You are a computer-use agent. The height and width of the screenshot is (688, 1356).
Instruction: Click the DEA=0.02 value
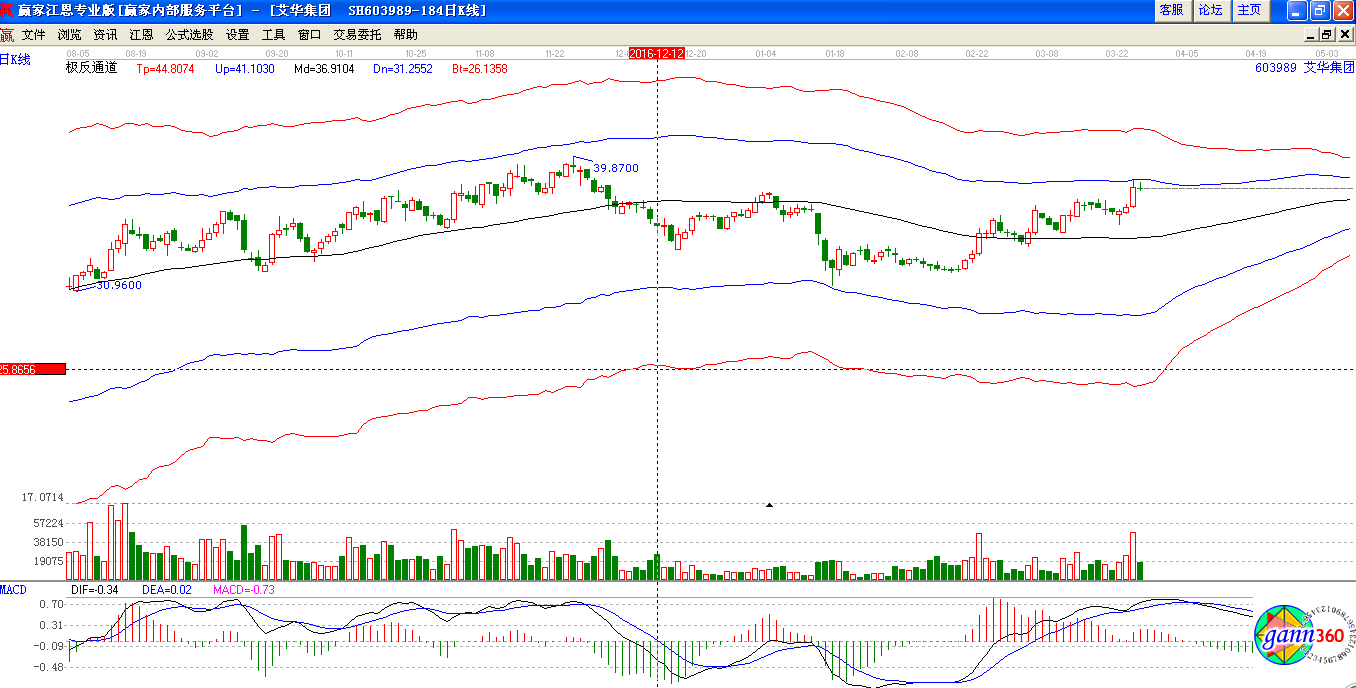[166, 590]
